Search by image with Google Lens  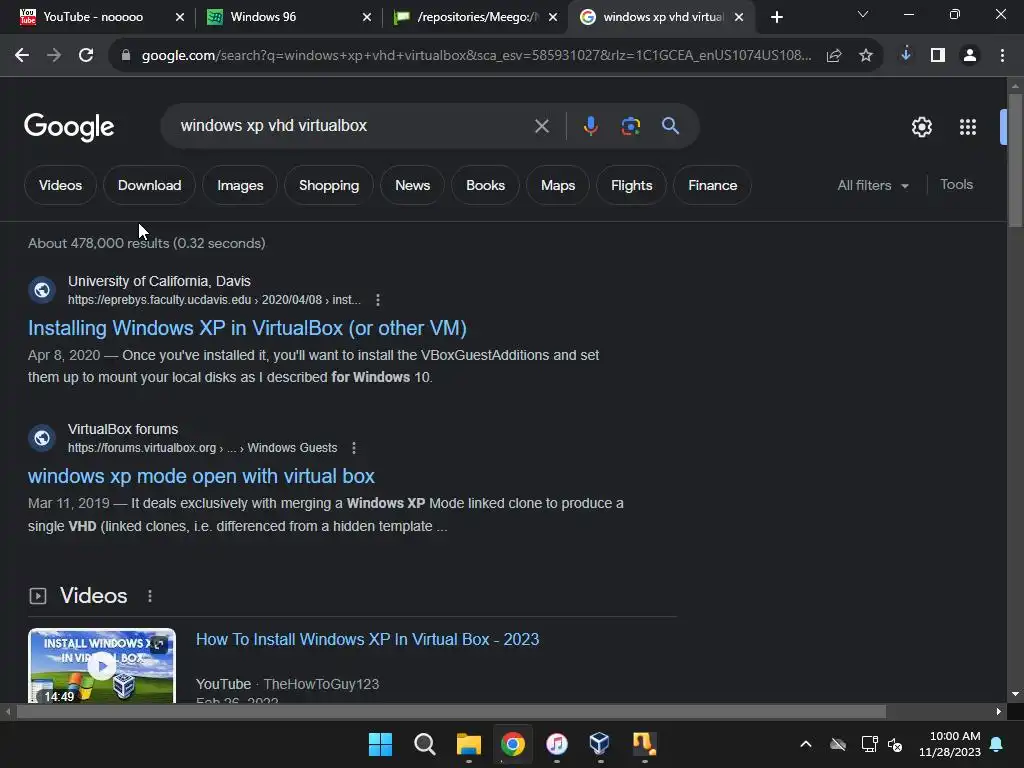point(630,126)
